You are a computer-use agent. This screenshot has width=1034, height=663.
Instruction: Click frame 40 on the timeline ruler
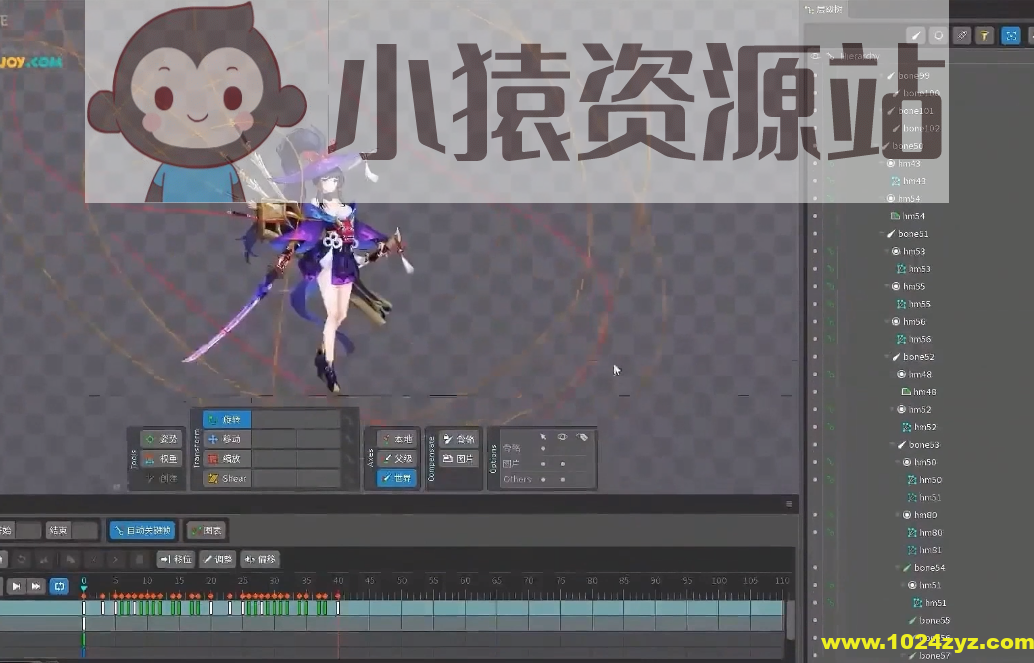[x=340, y=579]
